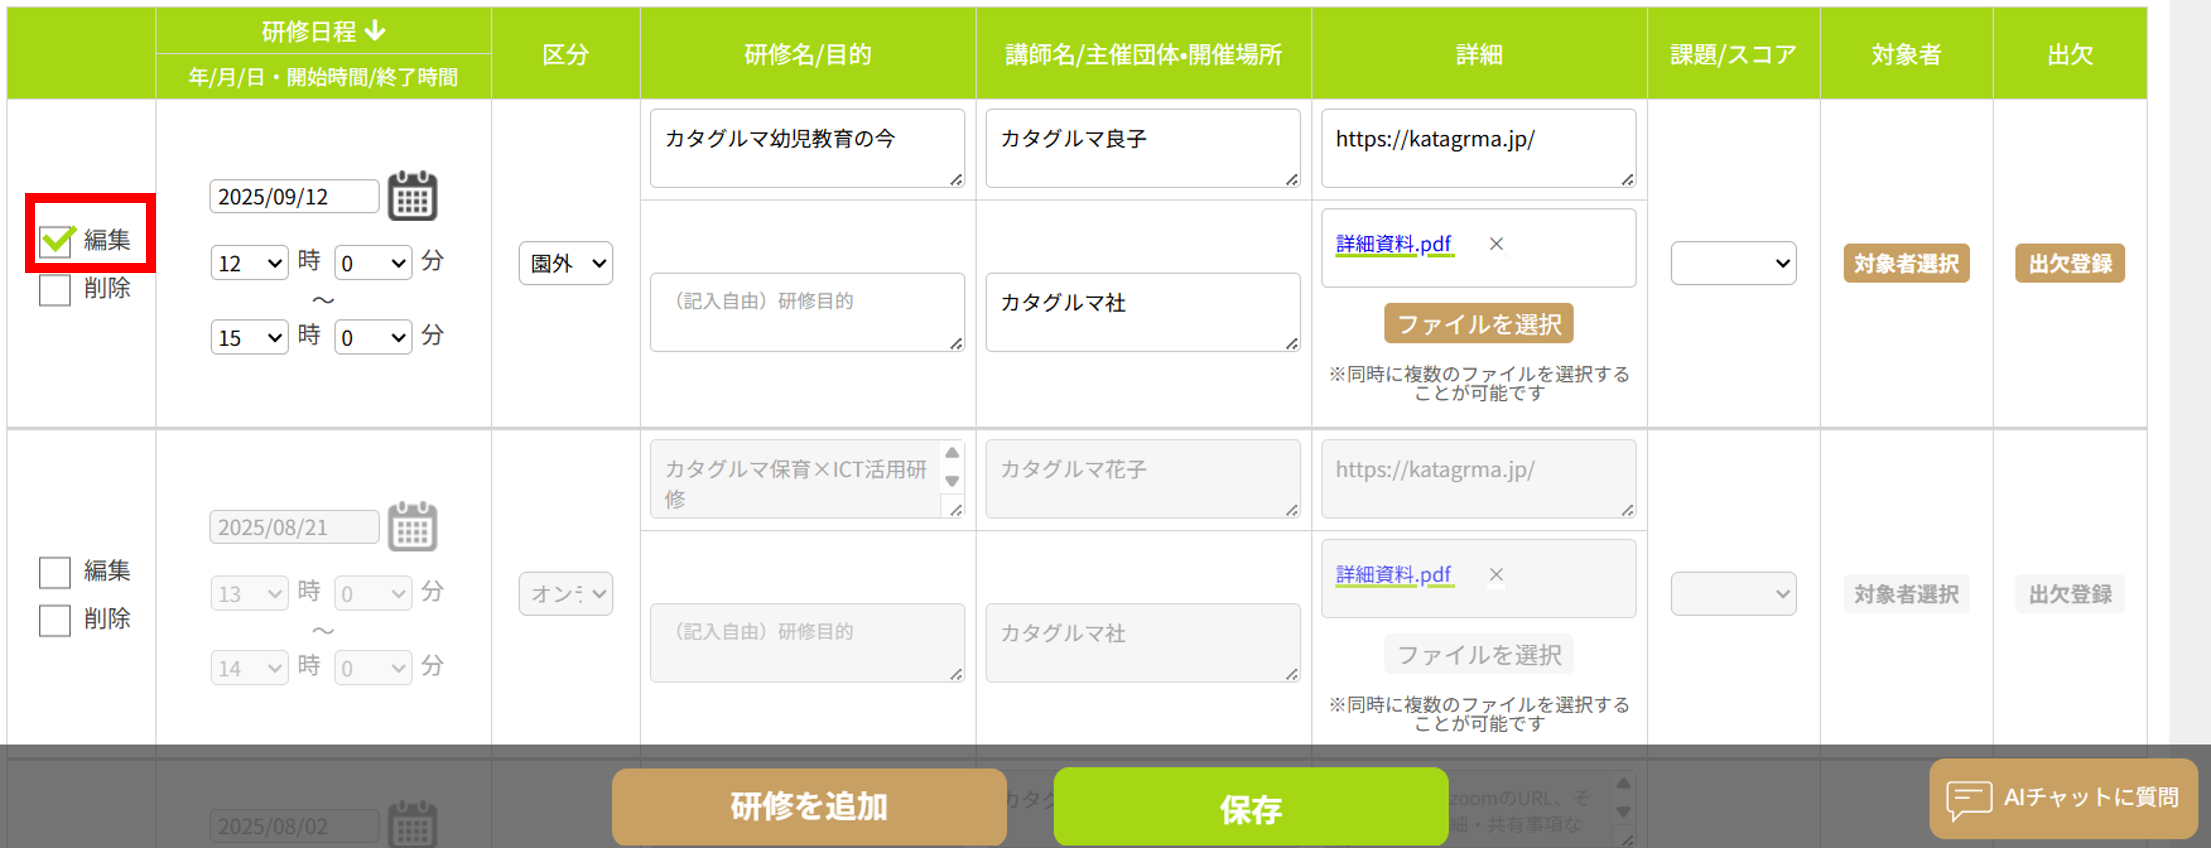Open the 詳細資料.pdf link in first row
Screen dimensions: 2211x848
1393,244
